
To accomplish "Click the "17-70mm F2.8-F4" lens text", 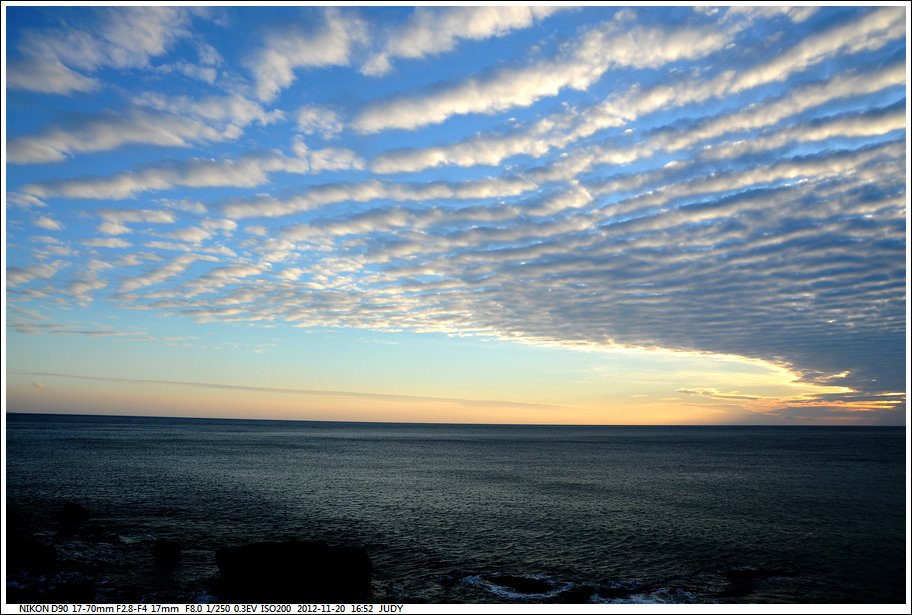I will click(x=109, y=609).
